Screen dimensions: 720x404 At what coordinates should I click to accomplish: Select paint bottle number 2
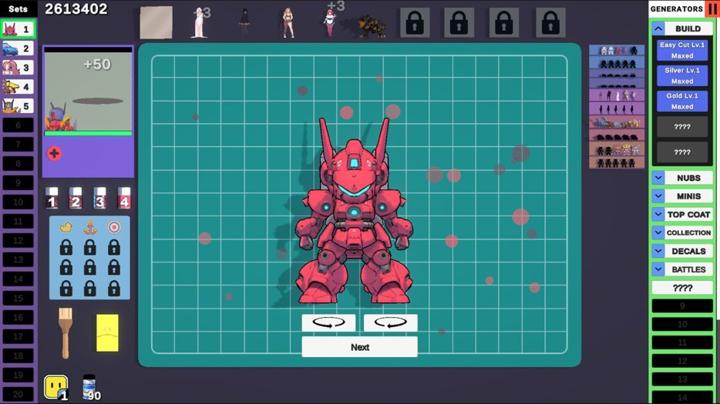pyautogui.click(x=76, y=198)
